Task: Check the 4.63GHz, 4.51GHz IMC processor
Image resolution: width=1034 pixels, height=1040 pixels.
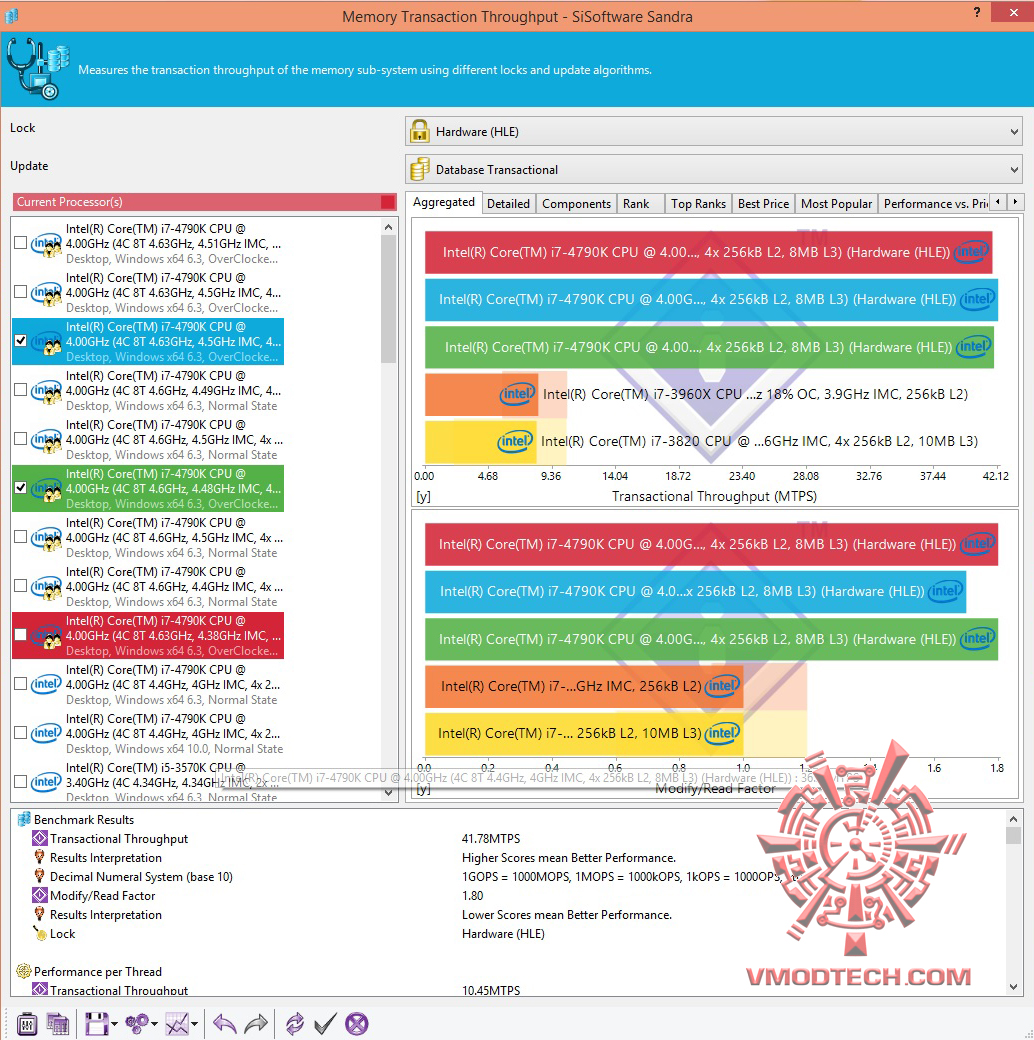Action: pyautogui.click(x=21, y=243)
